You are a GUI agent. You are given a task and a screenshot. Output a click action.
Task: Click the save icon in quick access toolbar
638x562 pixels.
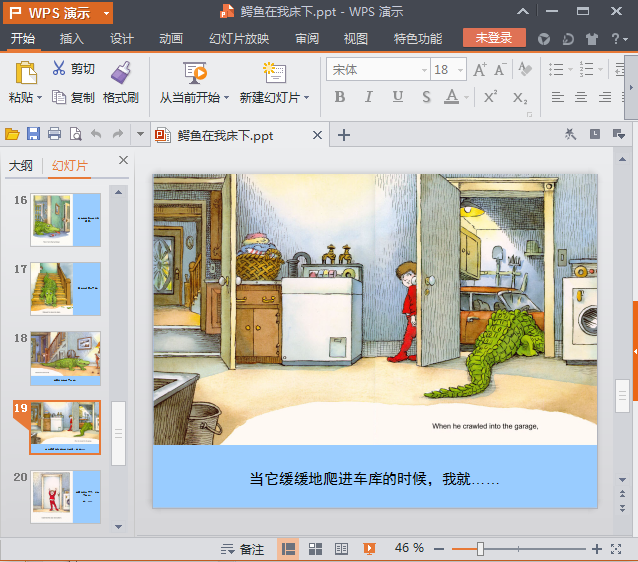33,134
